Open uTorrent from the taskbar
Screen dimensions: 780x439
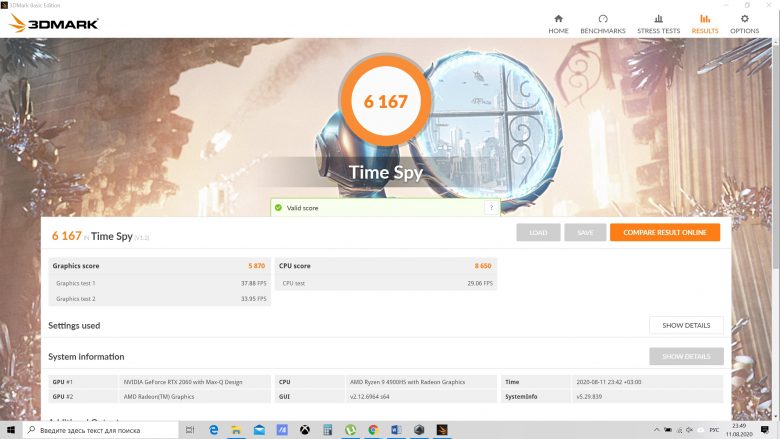pos(350,430)
